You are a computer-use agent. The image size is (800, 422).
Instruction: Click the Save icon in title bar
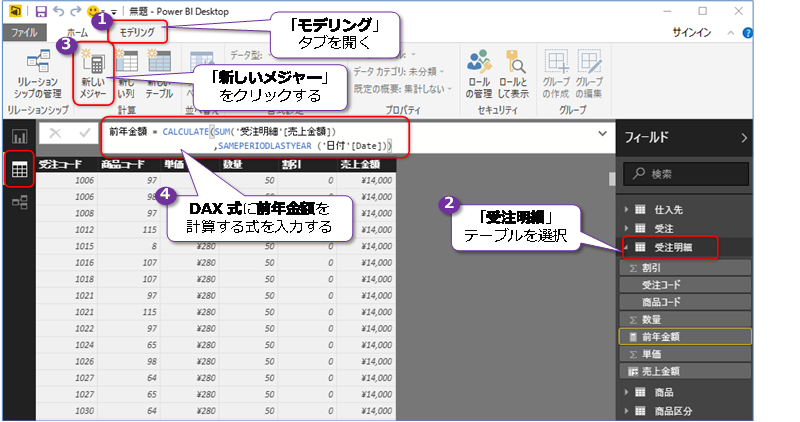coord(41,11)
